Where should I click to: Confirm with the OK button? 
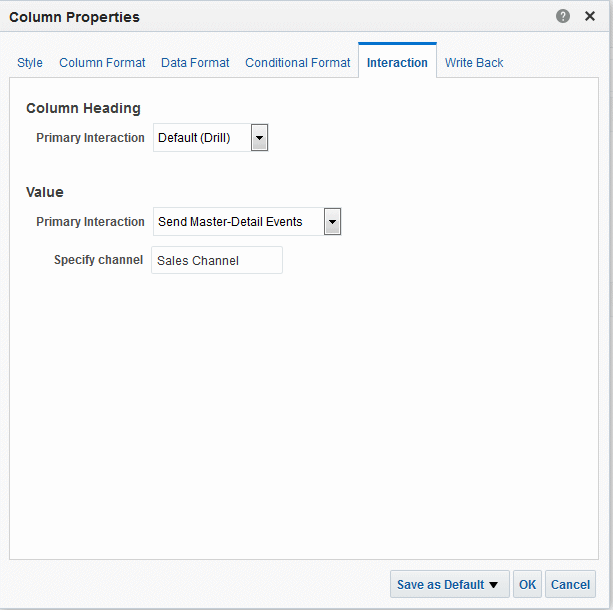(527, 585)
